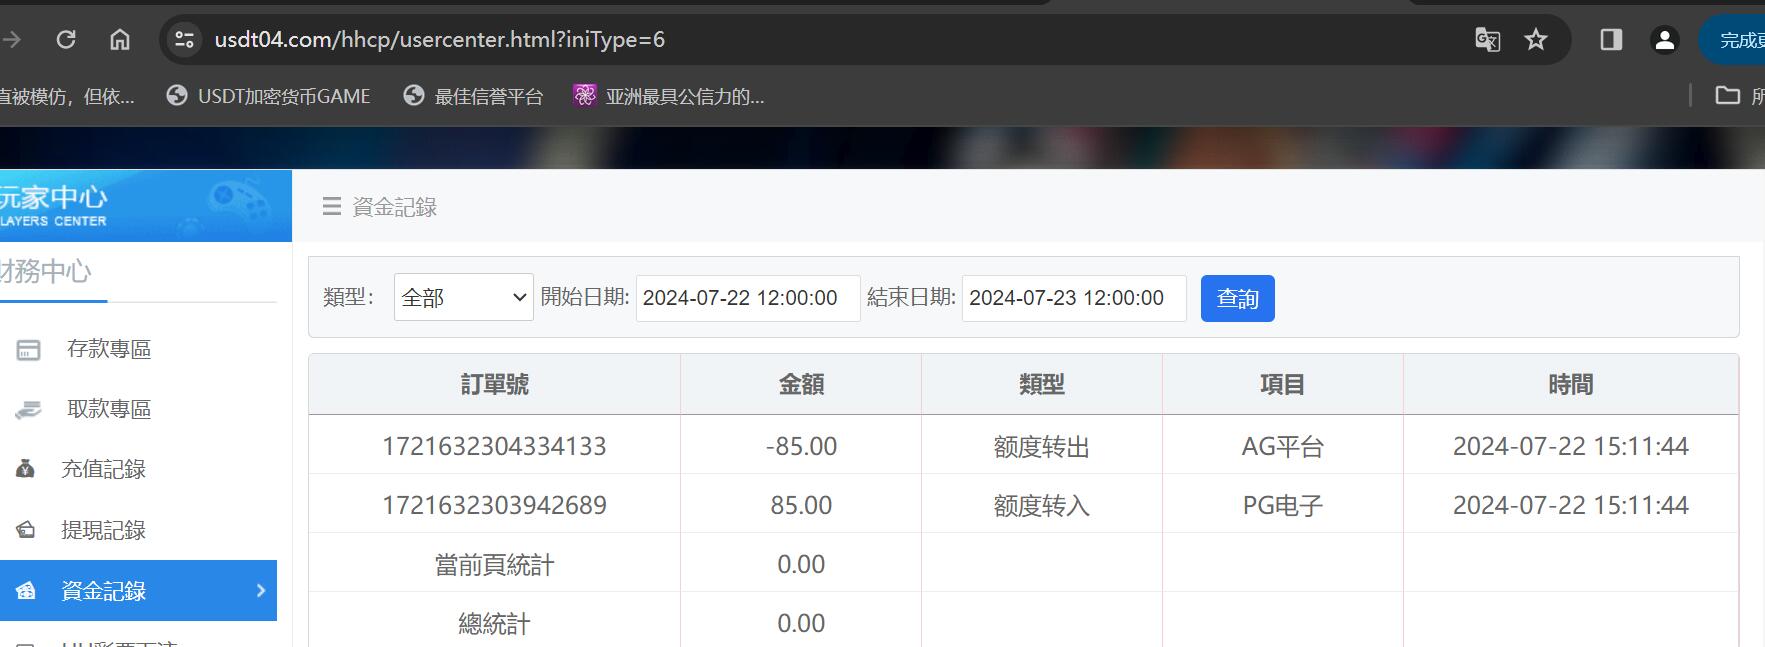The width and height of the screenshot is (1765, 647).
Task: Click the 項目 column header
Action: pyautogui.click(x=1283, y=385)
